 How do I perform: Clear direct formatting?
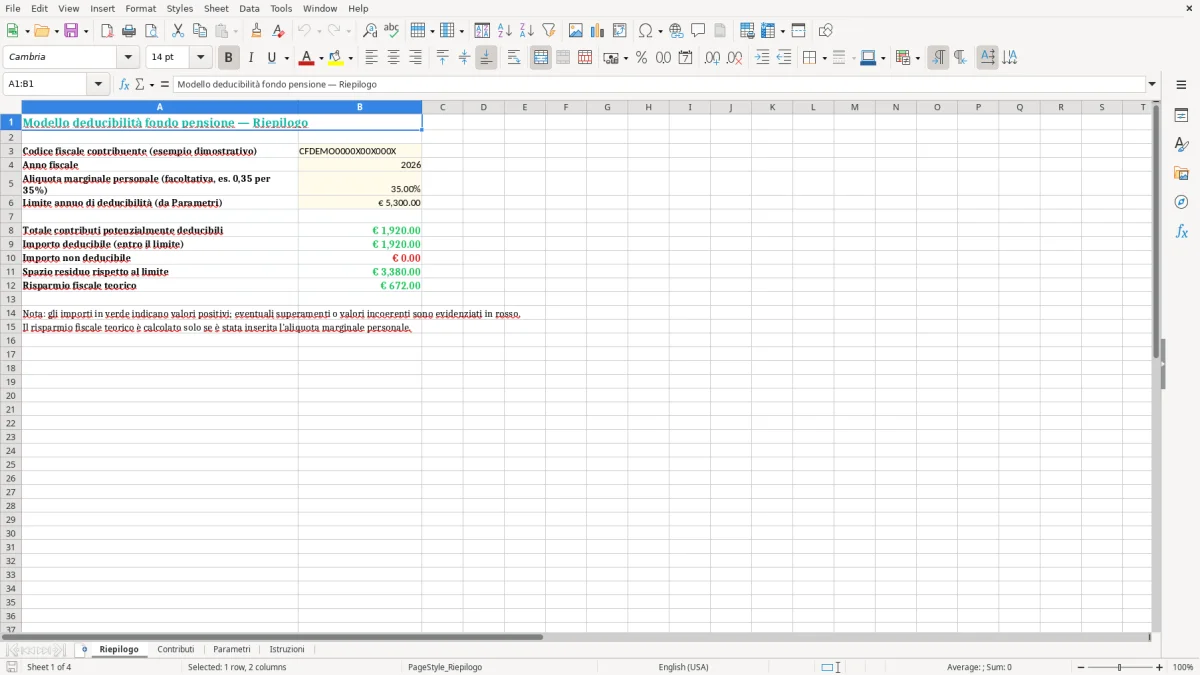(279, 31)
